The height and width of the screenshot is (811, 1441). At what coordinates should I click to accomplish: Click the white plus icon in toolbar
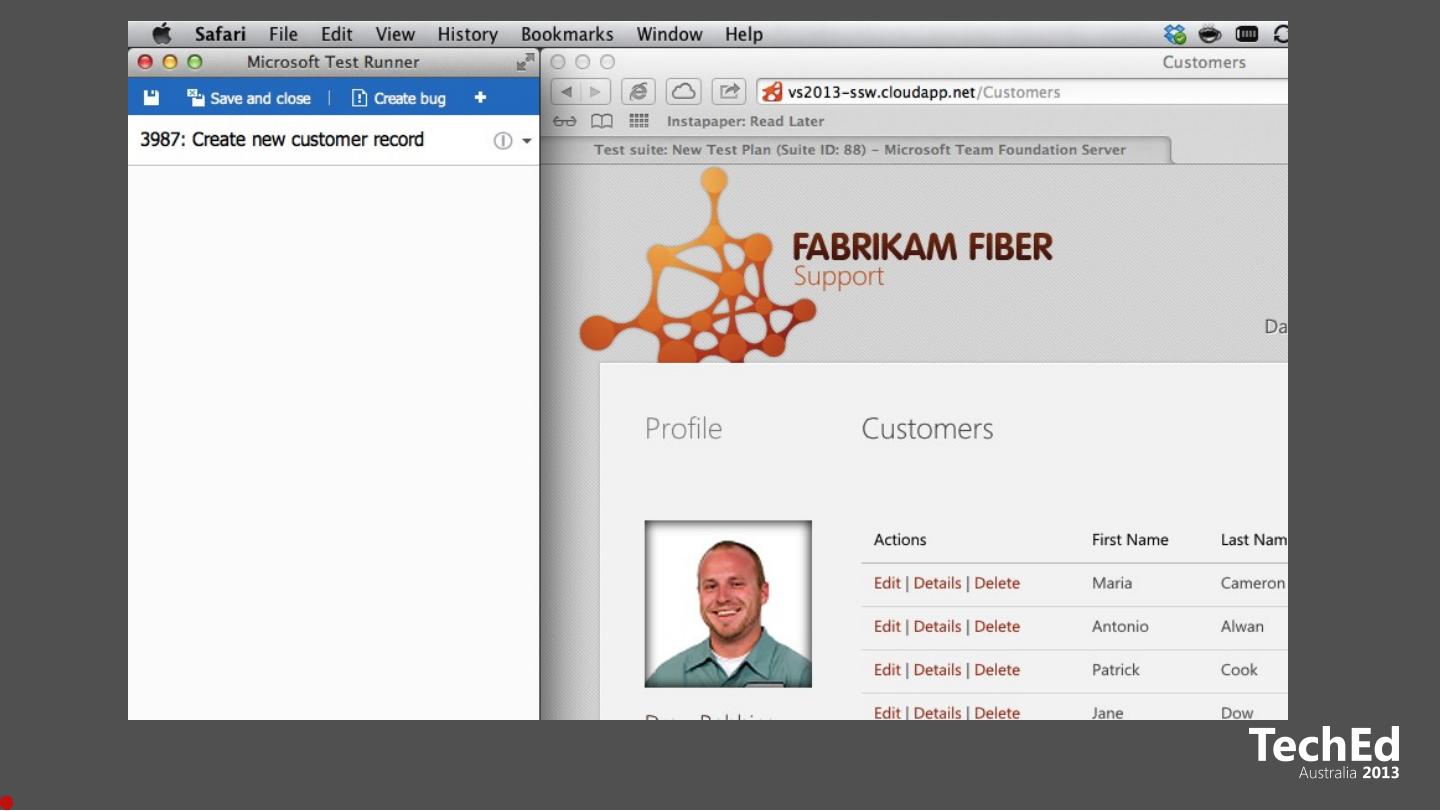pos(480,97)
